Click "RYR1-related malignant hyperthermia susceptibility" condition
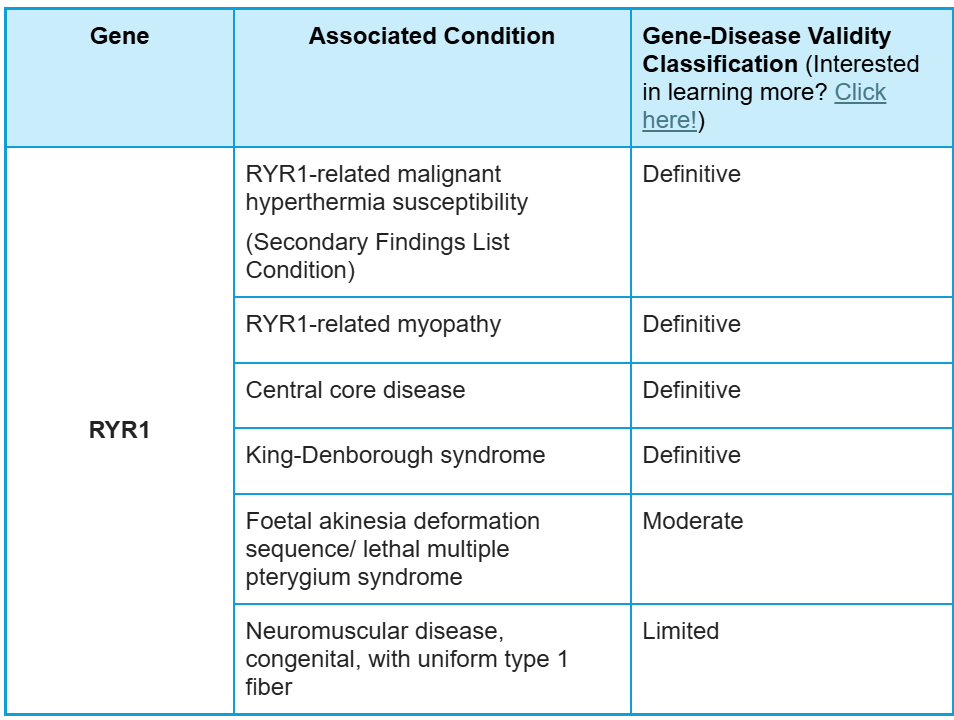Image resolution: width=954 pixels, height=720 pixels. pos(387,188)
